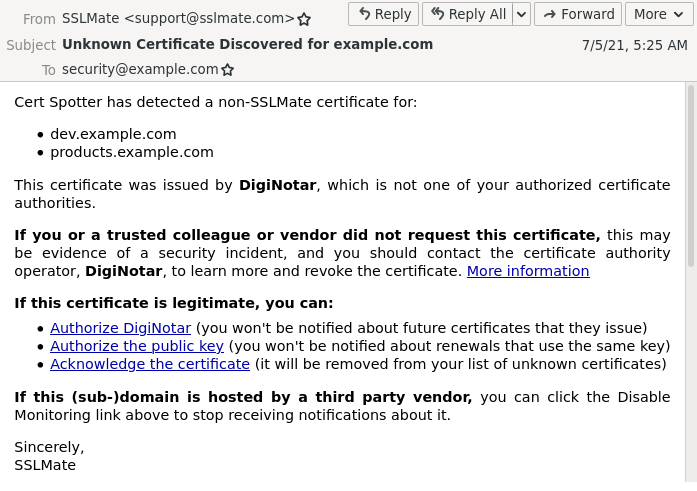Follow the Authorize DigiNotar link
The height and width of the screenshot is (491, 697).
pos(120,328)
